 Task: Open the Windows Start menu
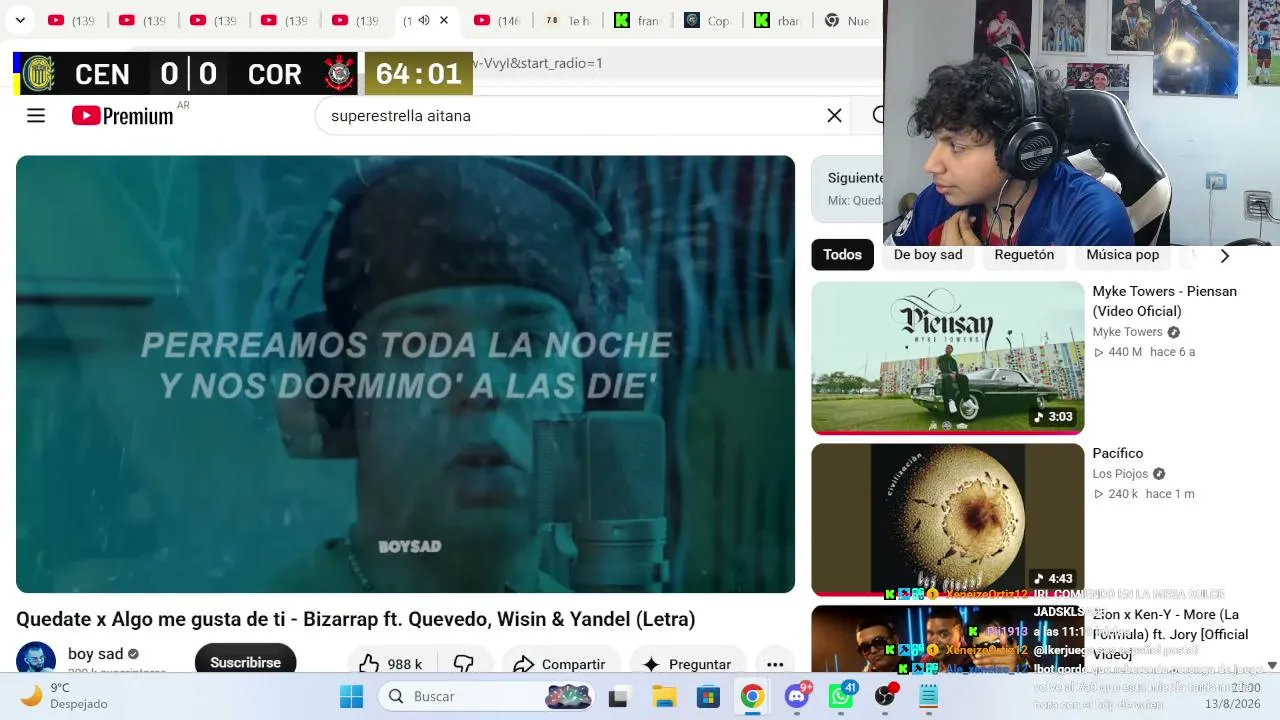click(351, 697)
